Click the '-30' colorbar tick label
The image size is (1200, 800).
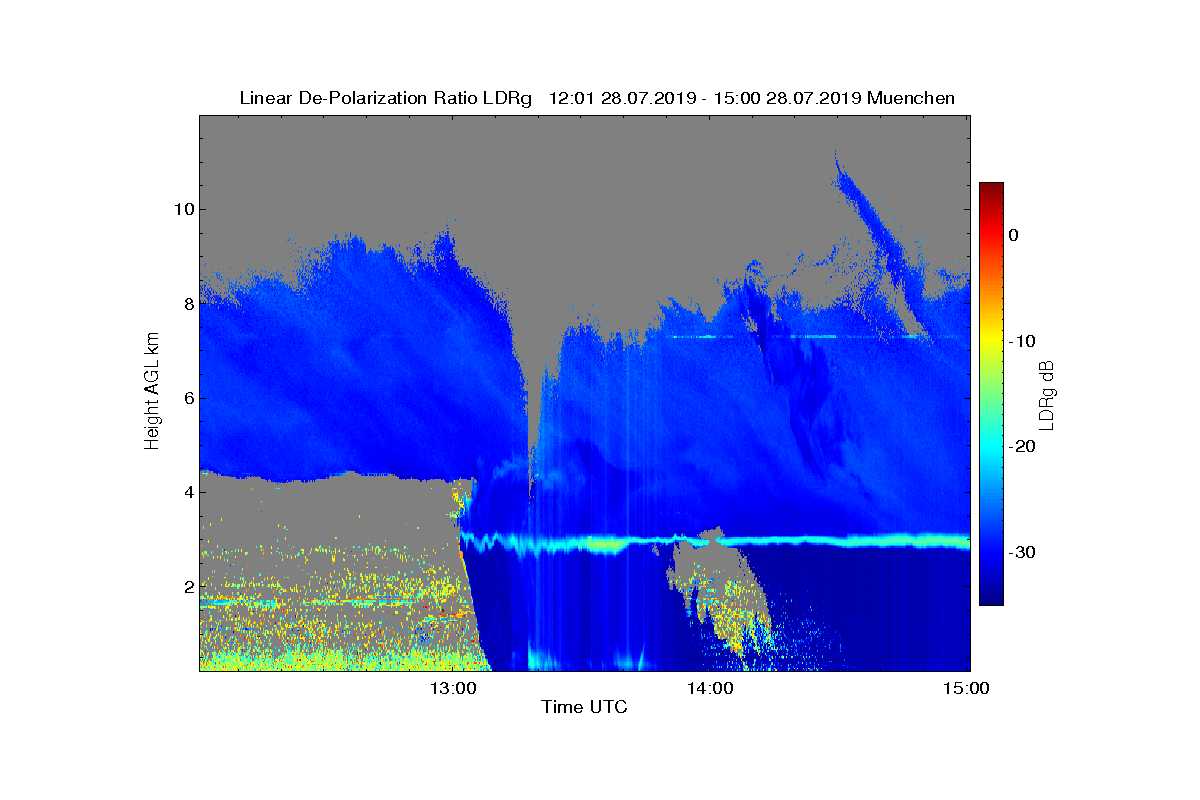coord(1020,553)
